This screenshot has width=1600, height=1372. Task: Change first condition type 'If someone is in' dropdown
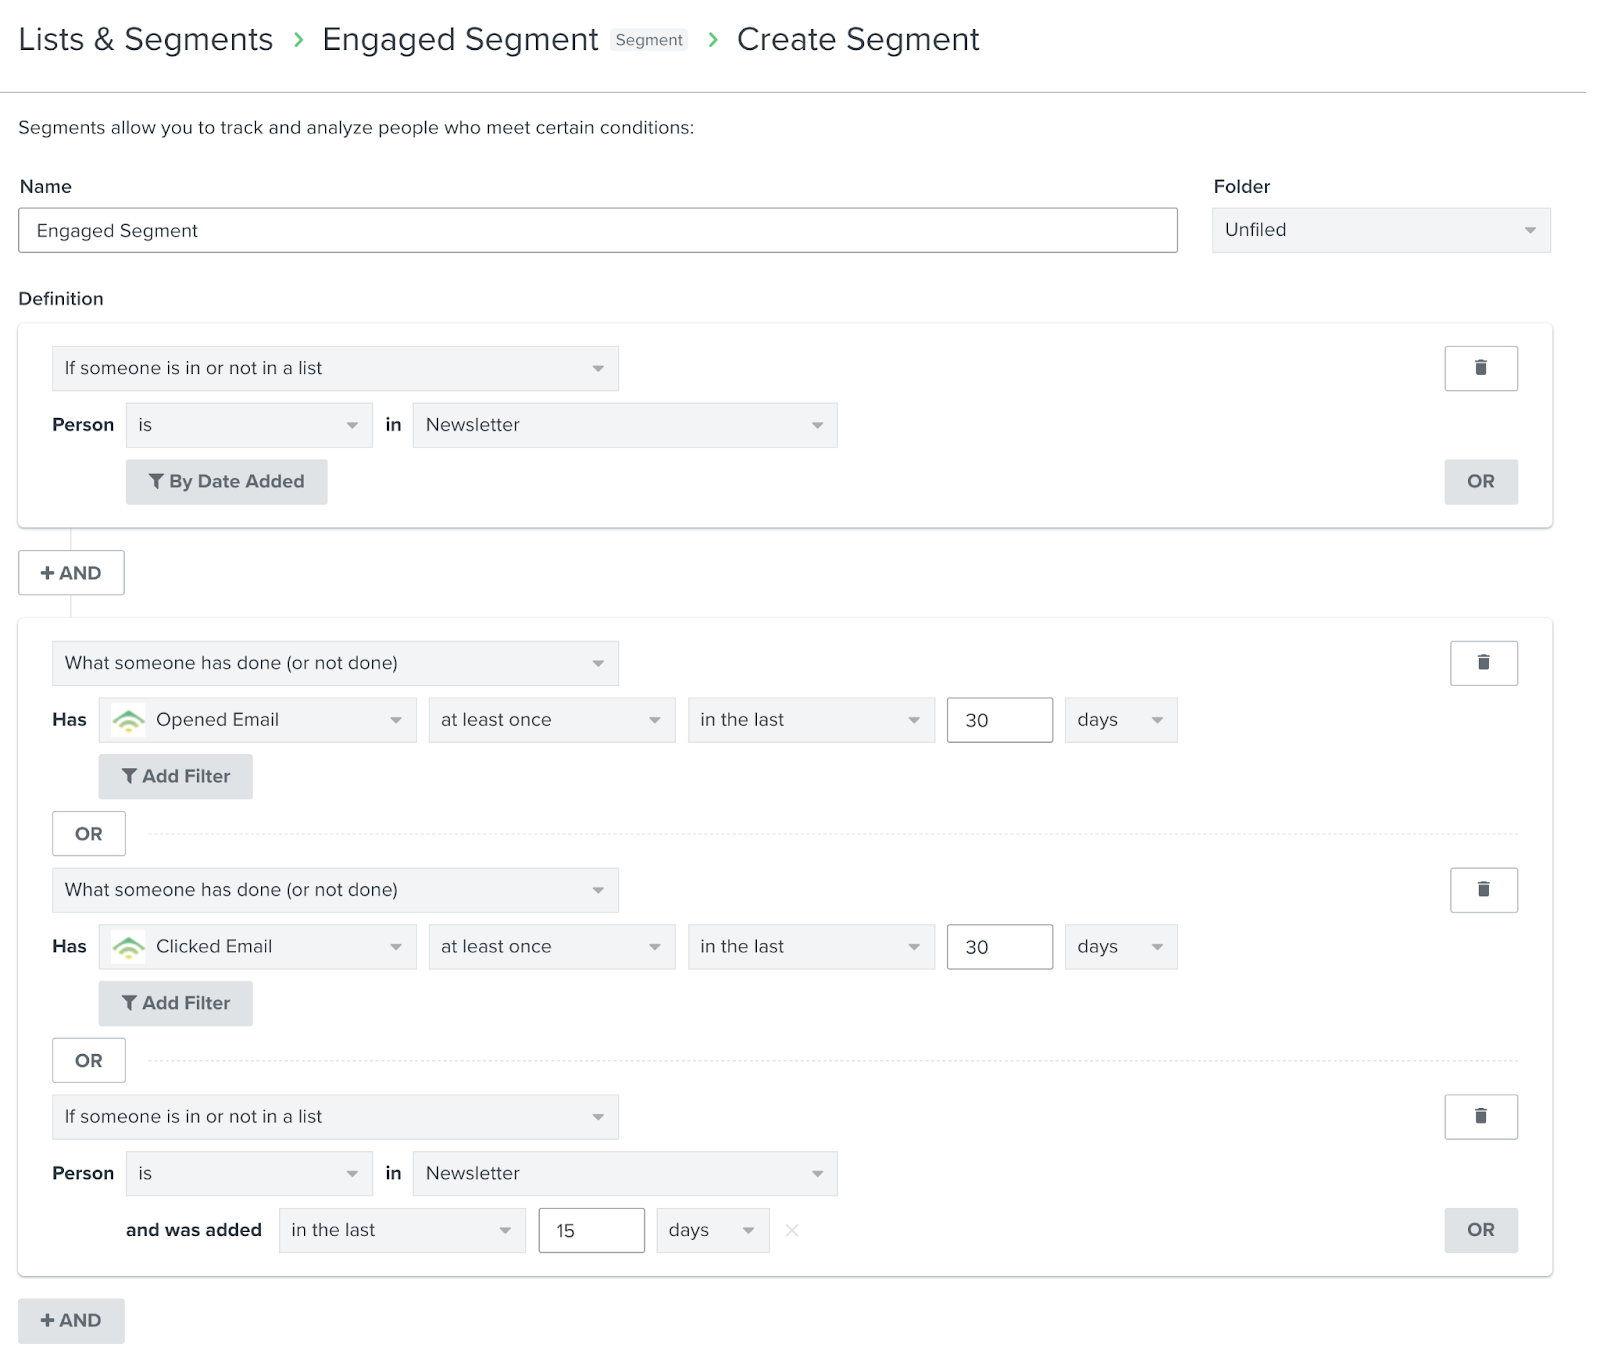pyautogui.click(x=335, y=368)
